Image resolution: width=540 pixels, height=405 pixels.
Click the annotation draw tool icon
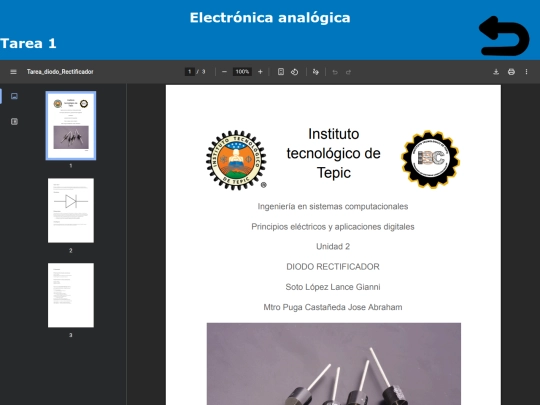click(x=315, y=72)
